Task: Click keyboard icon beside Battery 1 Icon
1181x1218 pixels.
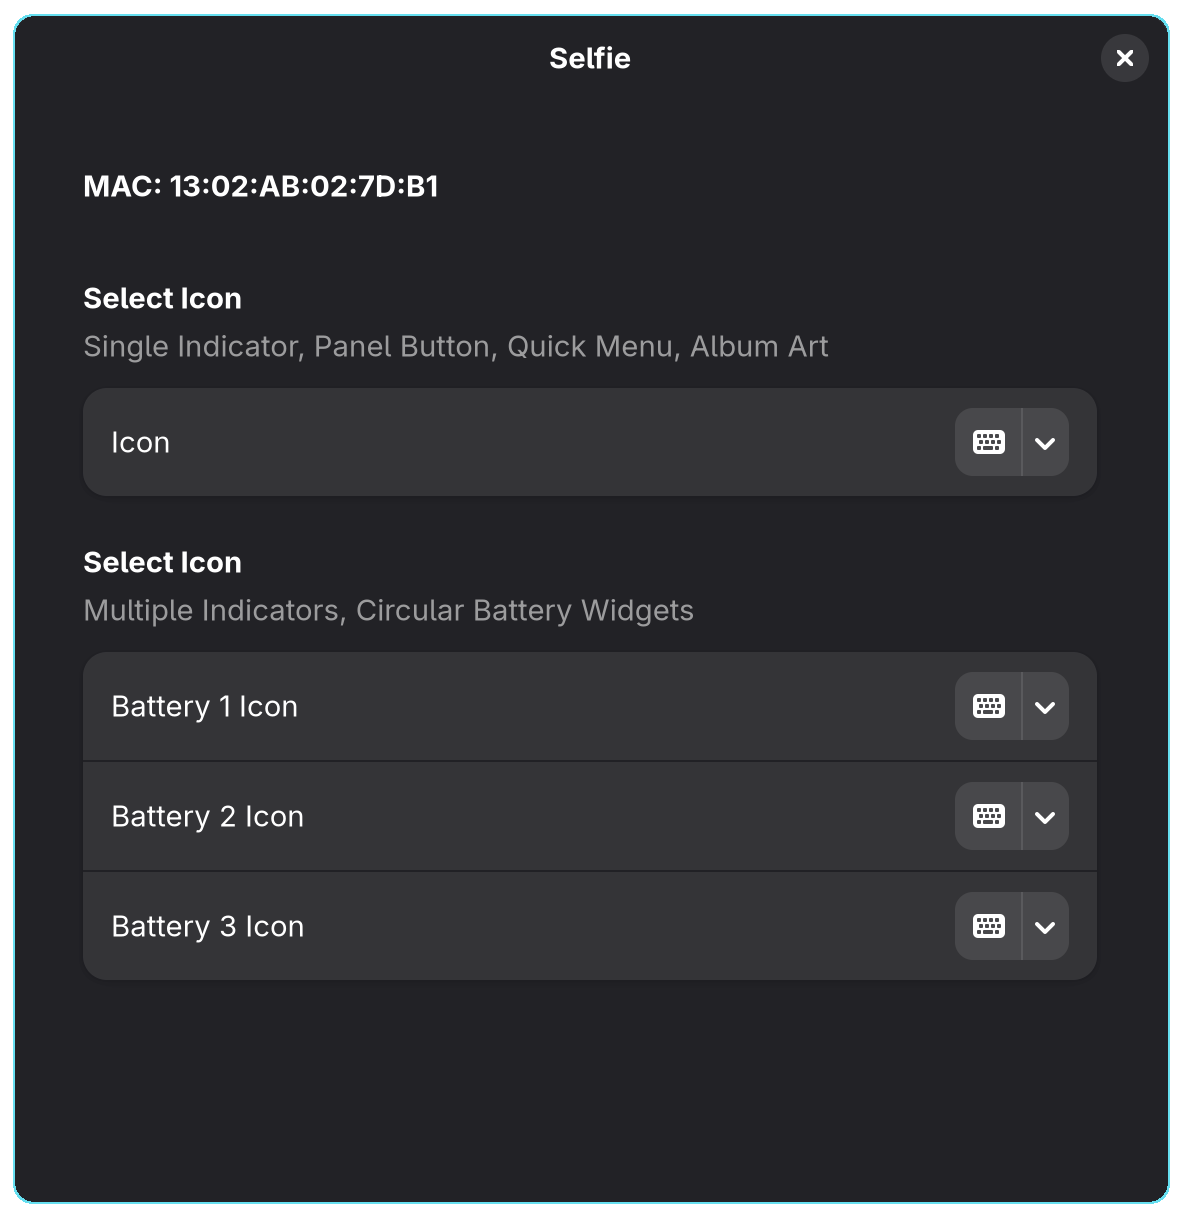Action: point(988,706)
